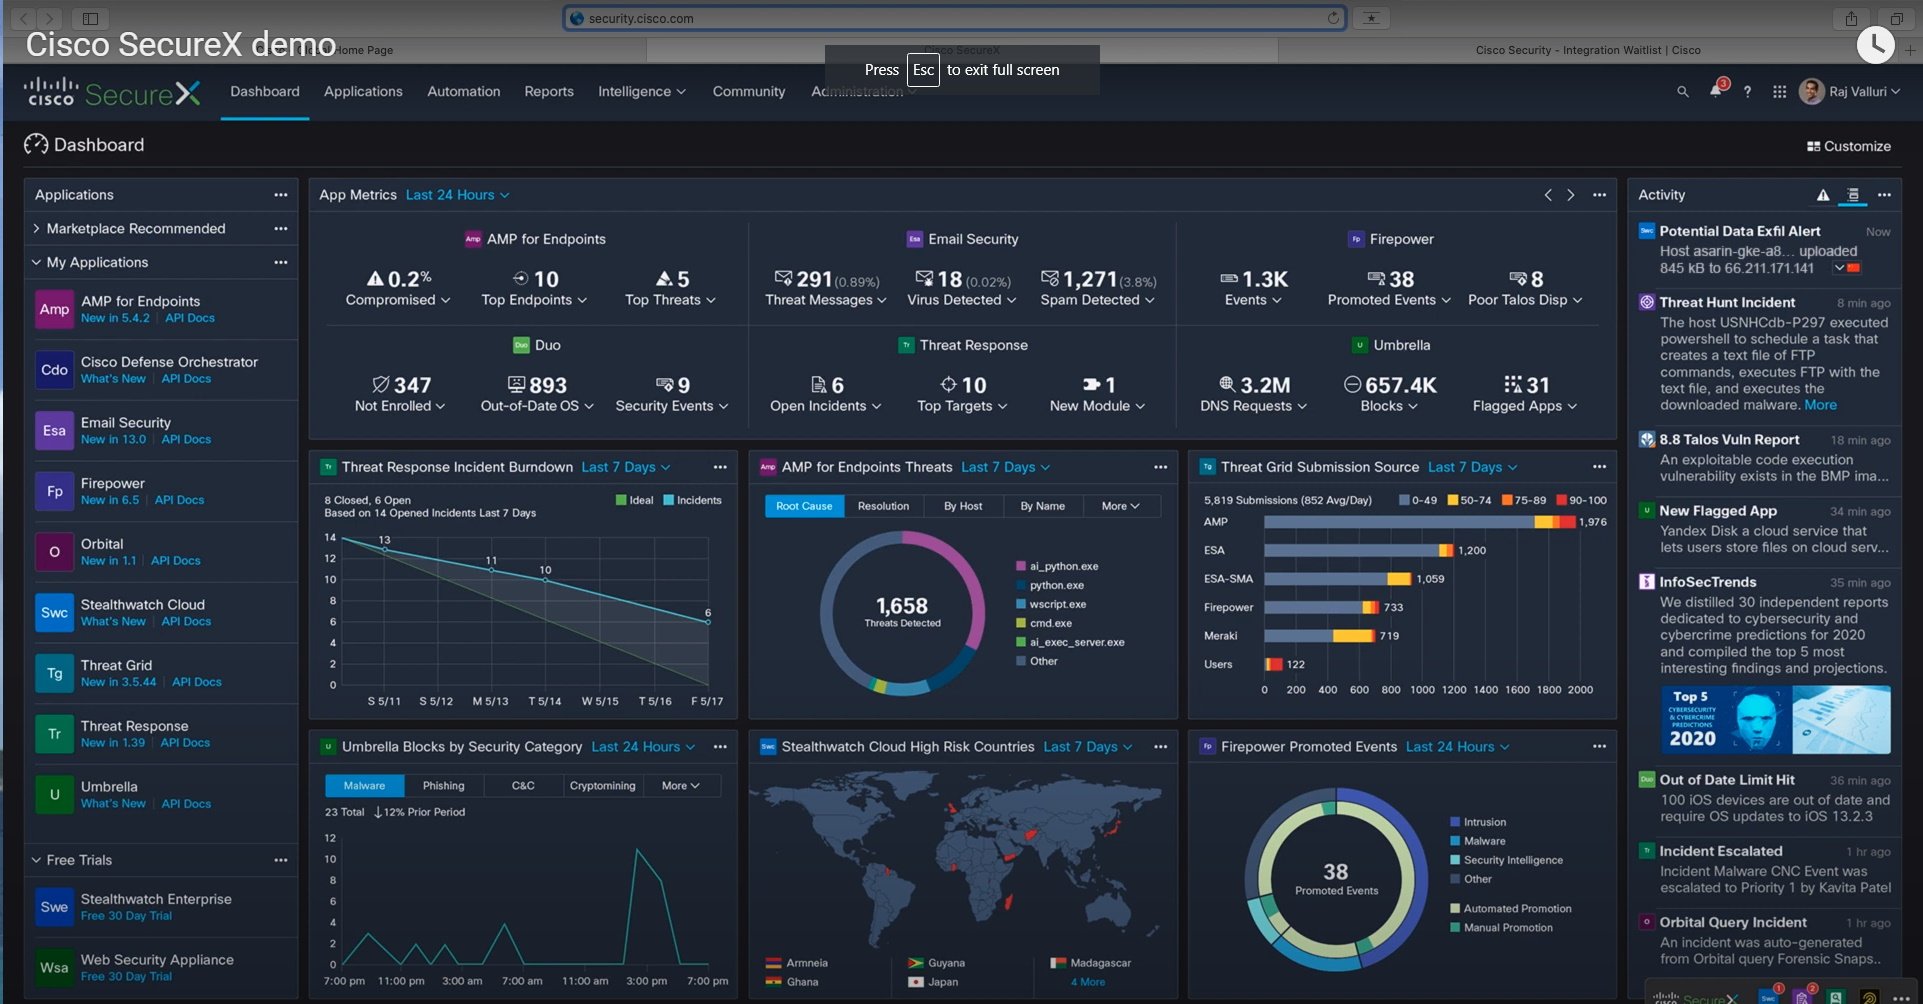Click the Umbrella application icon
Image resolution: width=1923 pixels, height=1004 pixels.
click(54, 794)
